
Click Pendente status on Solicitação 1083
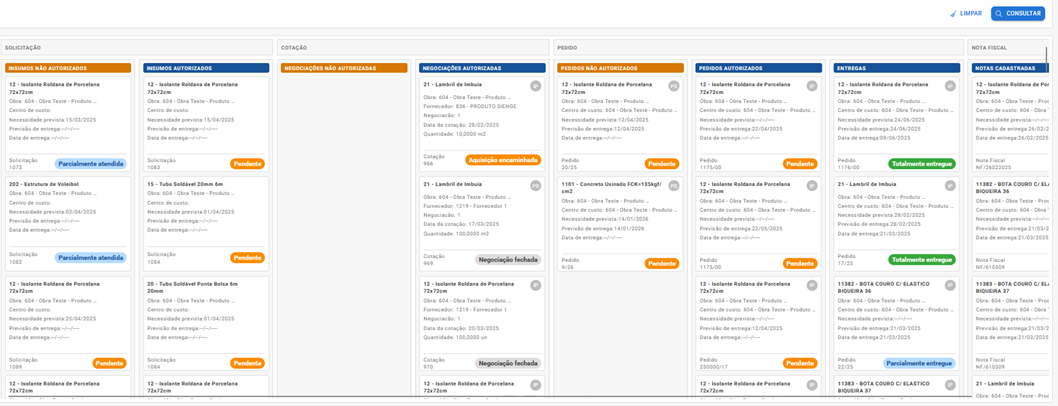(248, 163)
